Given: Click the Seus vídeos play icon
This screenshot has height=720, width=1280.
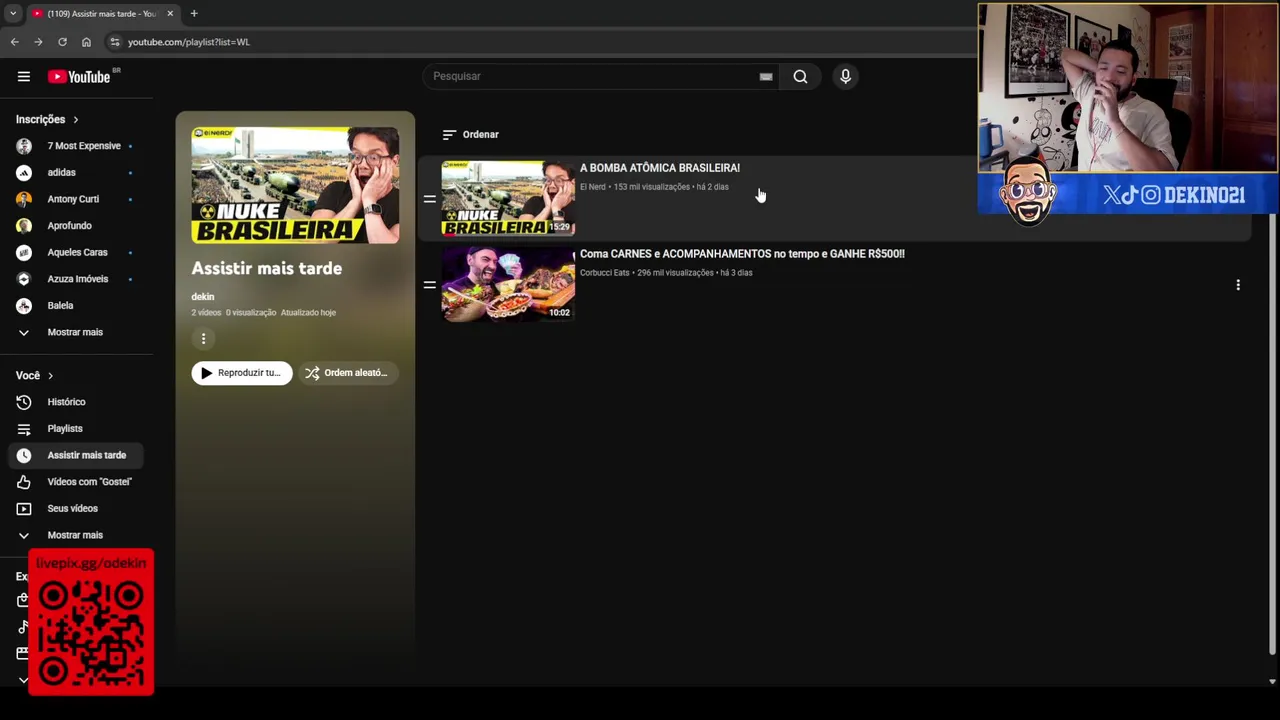Looking at the screenshot, I should [x=24, y=508].
